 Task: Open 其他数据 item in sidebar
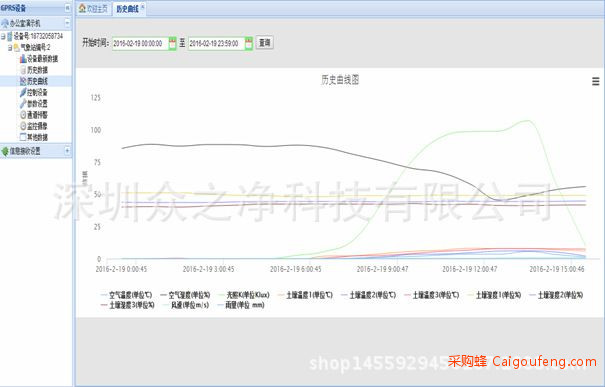tap(34, 137)
